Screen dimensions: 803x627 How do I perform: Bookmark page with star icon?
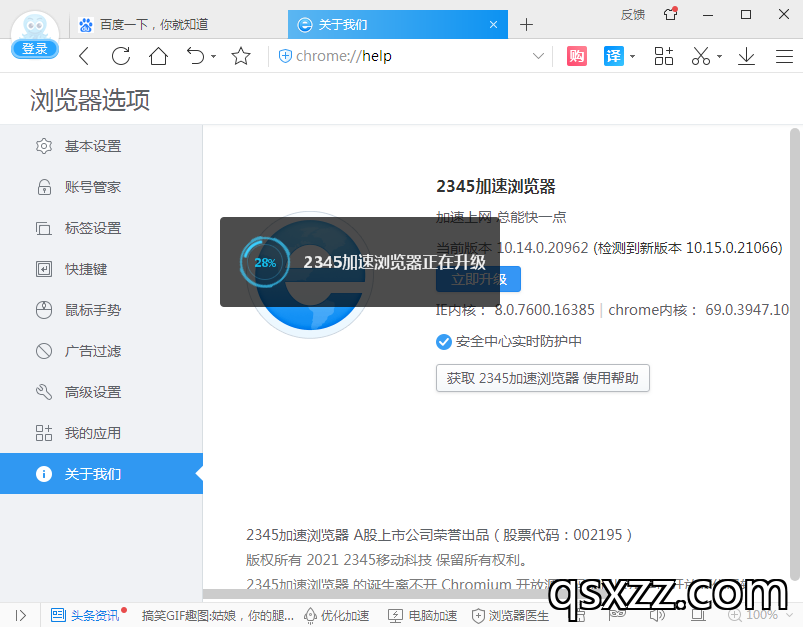[x=241, y=56]
